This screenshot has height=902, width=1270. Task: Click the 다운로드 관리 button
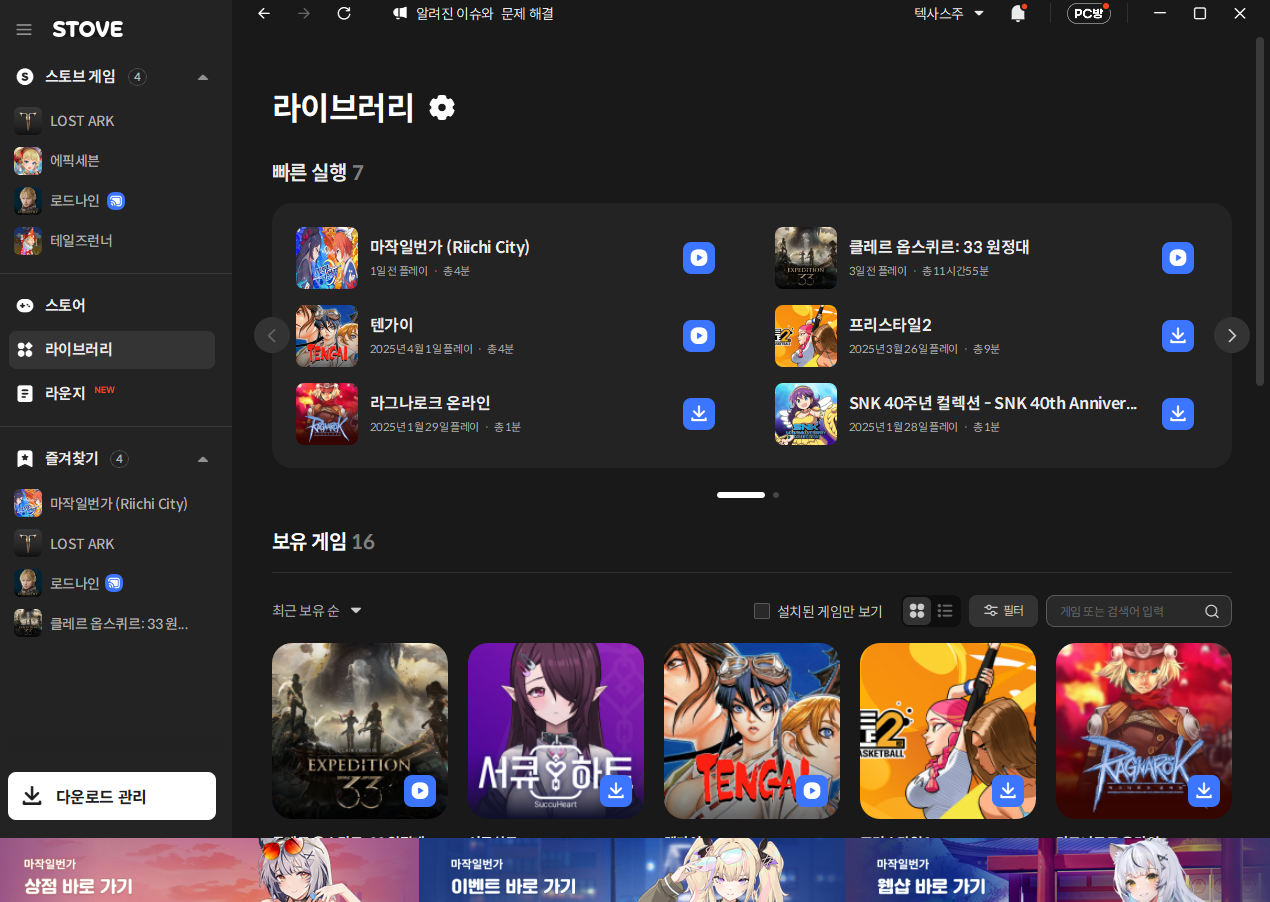click(112, 796)
